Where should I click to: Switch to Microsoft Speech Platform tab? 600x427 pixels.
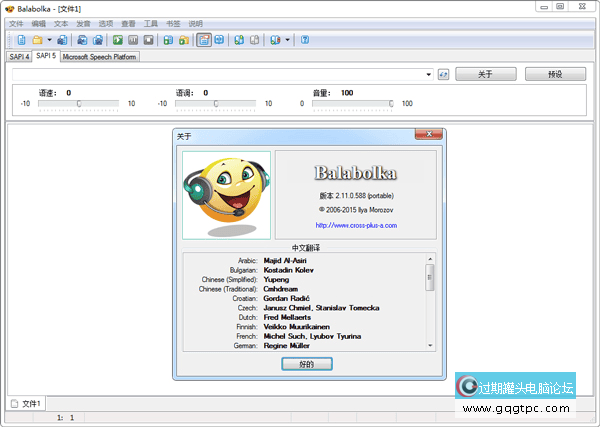[100, 57]
